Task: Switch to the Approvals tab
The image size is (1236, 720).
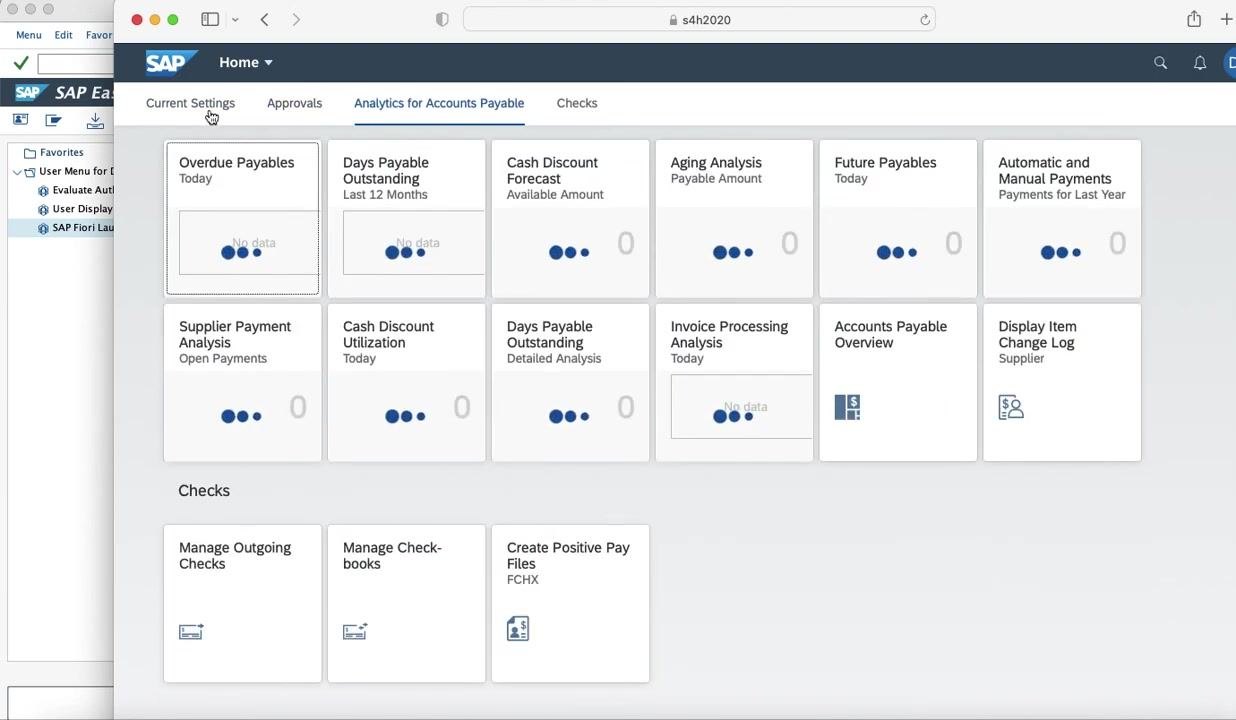Action: tap(294, 103)
